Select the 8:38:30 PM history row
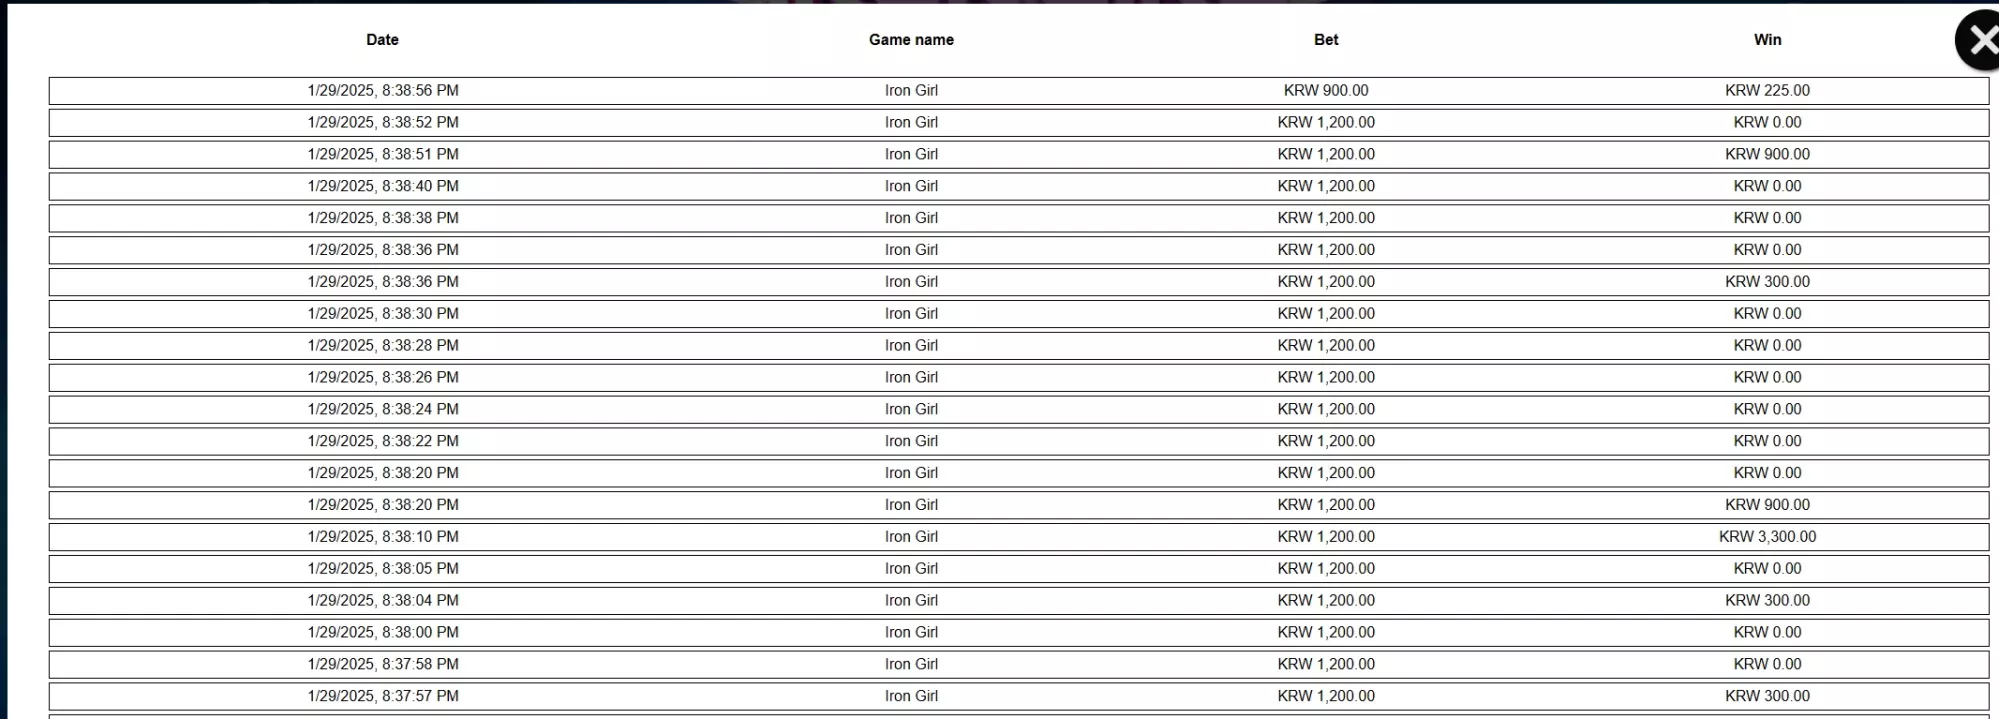1999x719 pixels. tap(1019, 314)
